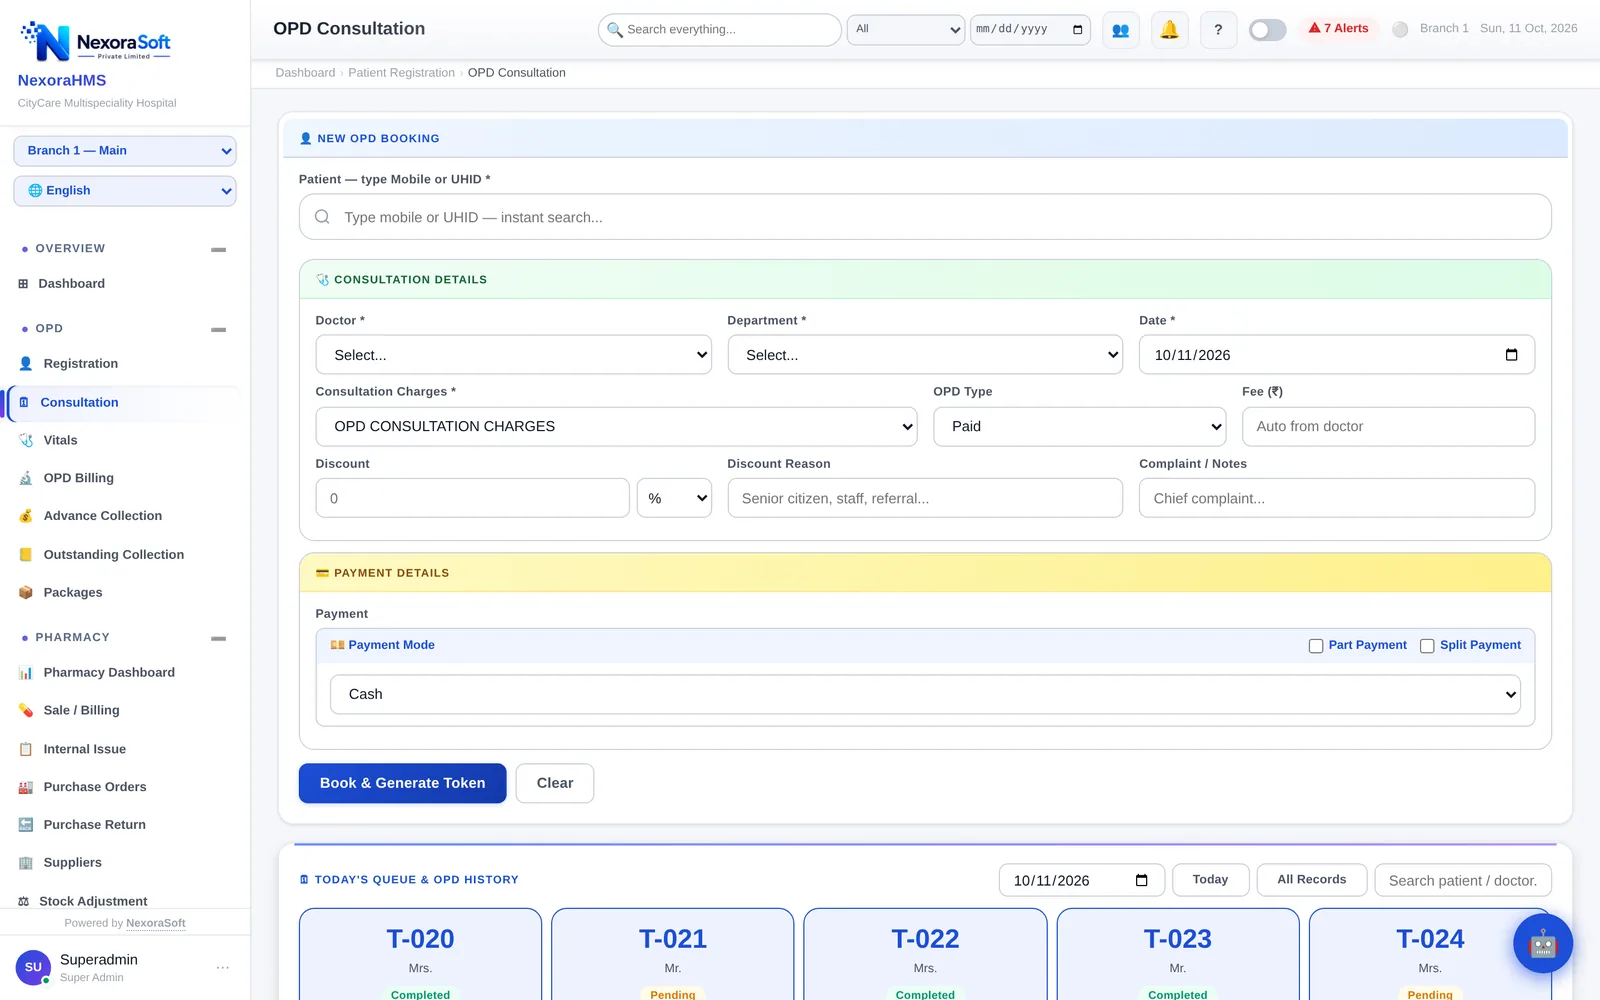Open the Department select dropdown
The width and height of the screenshot is (1600, 1000).
925,355
